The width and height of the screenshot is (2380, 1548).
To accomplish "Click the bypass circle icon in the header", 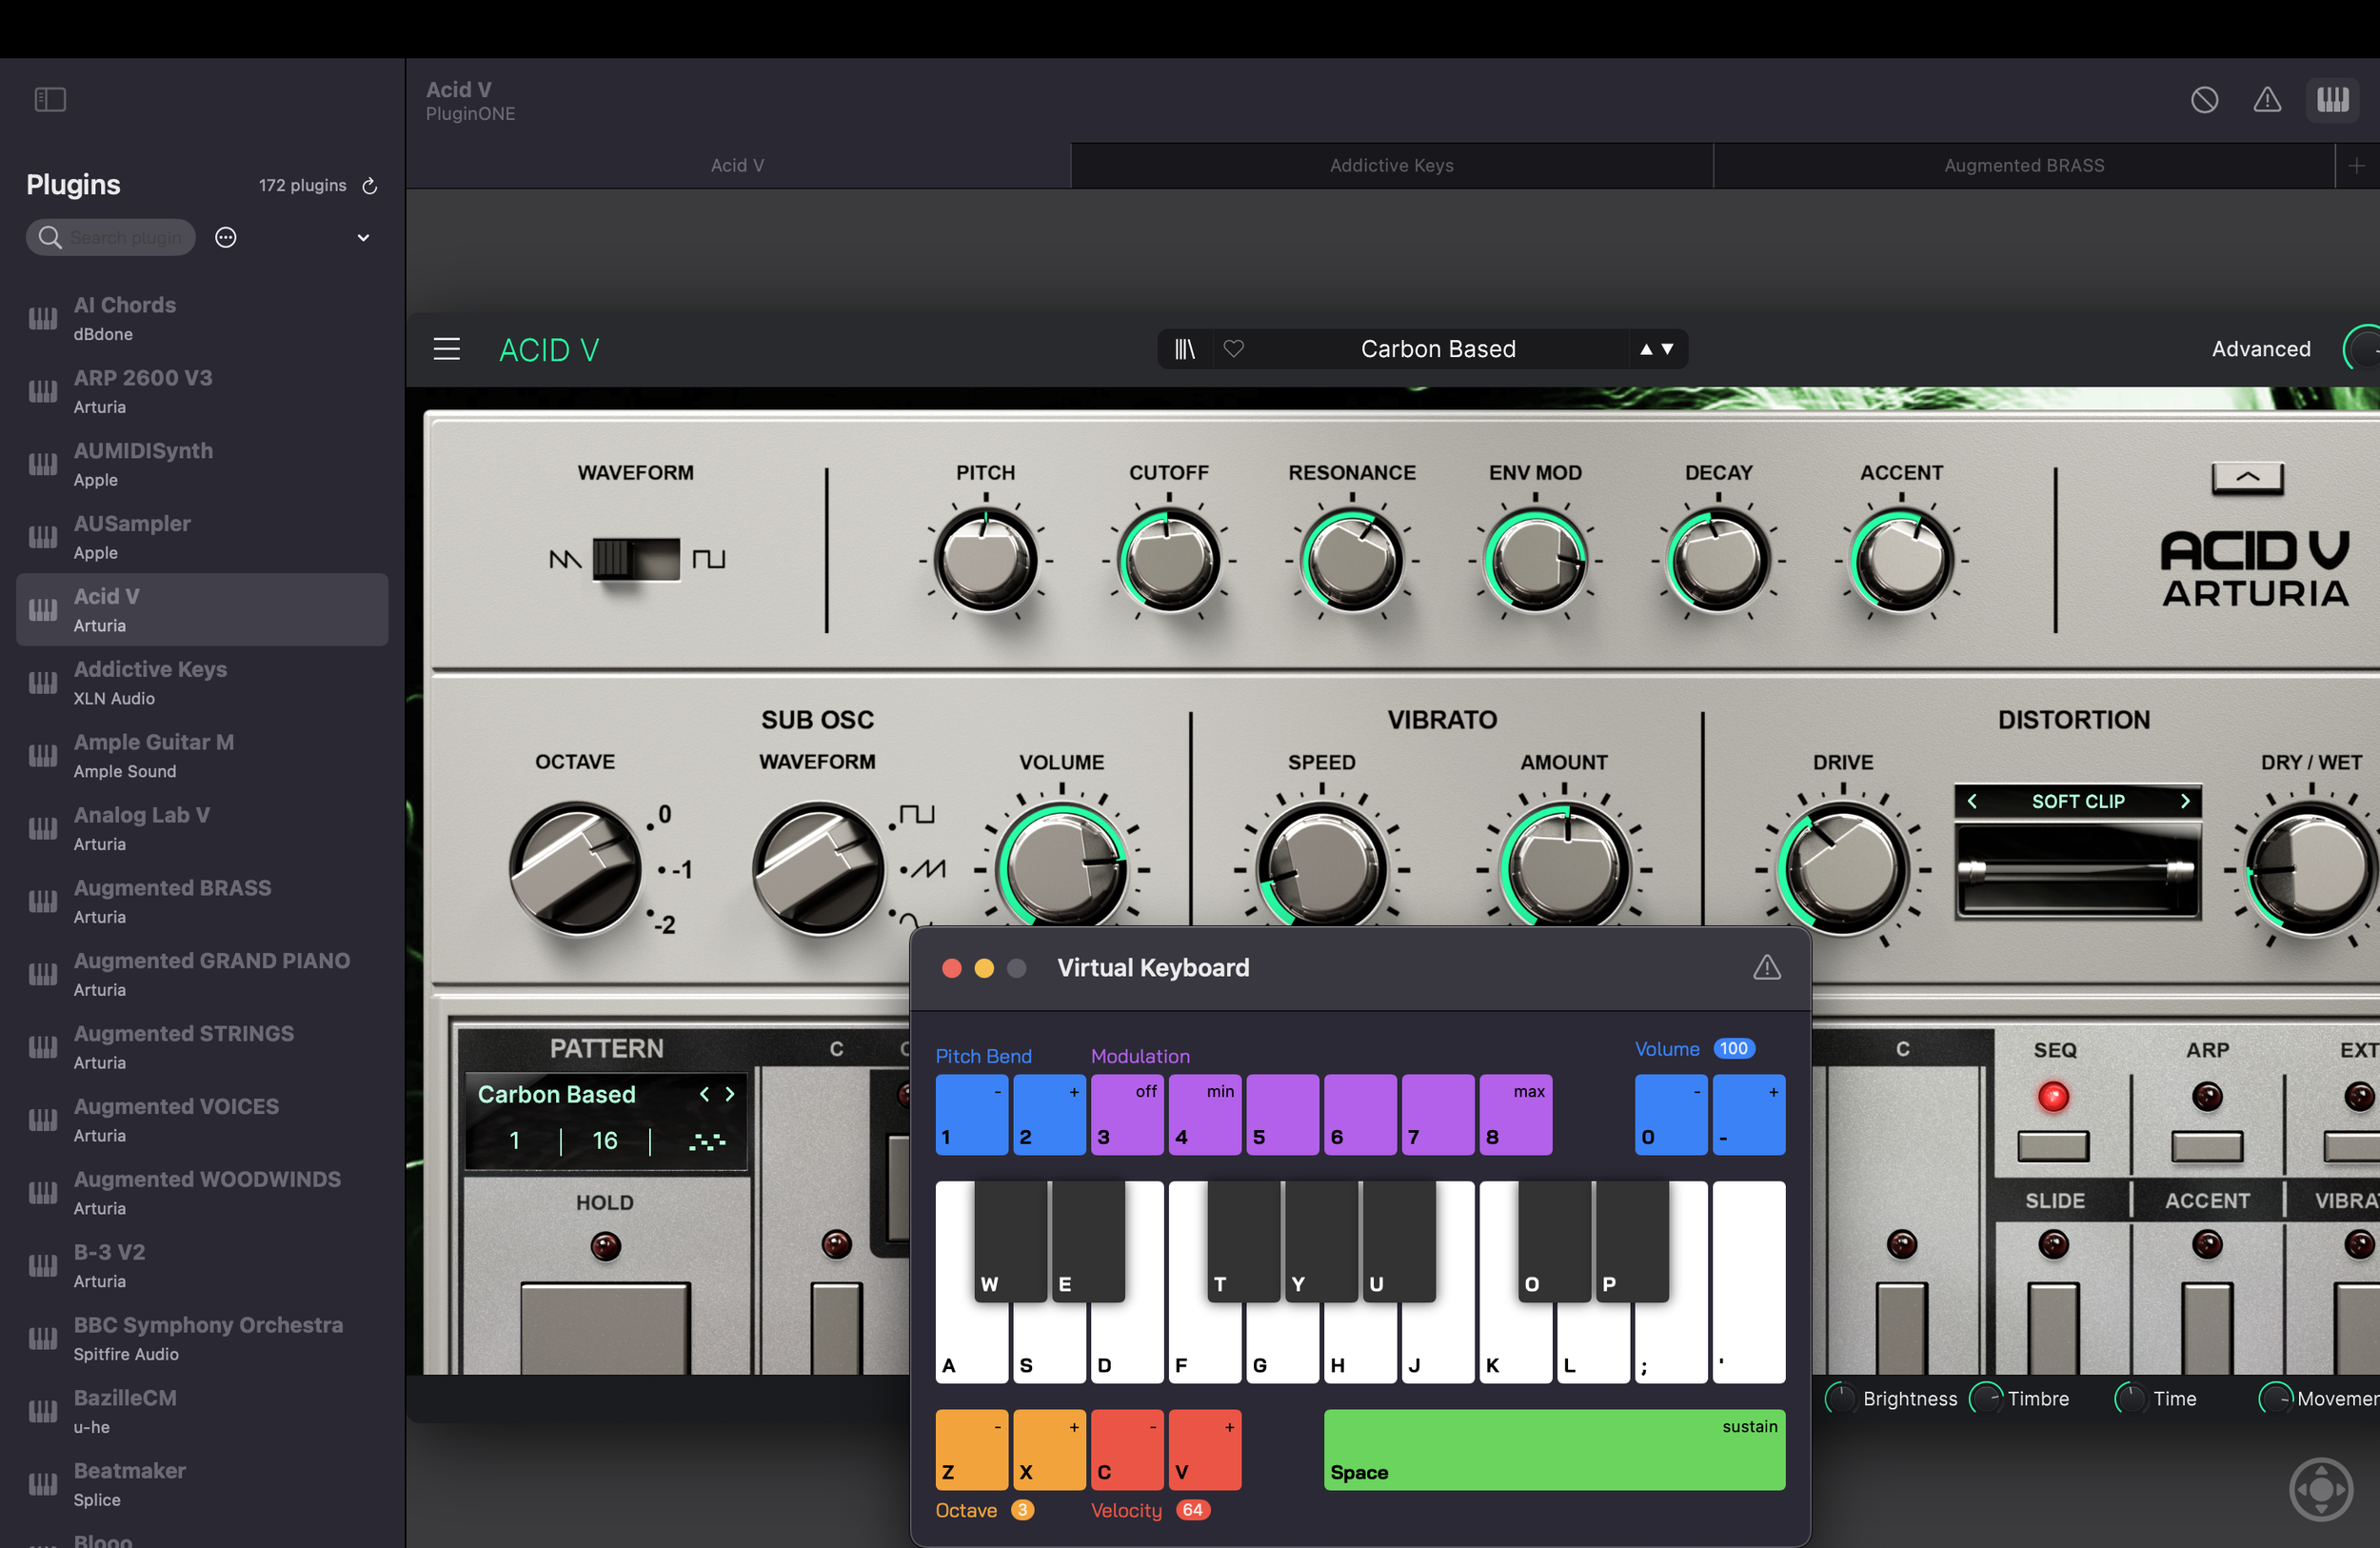I will 2204,99.
